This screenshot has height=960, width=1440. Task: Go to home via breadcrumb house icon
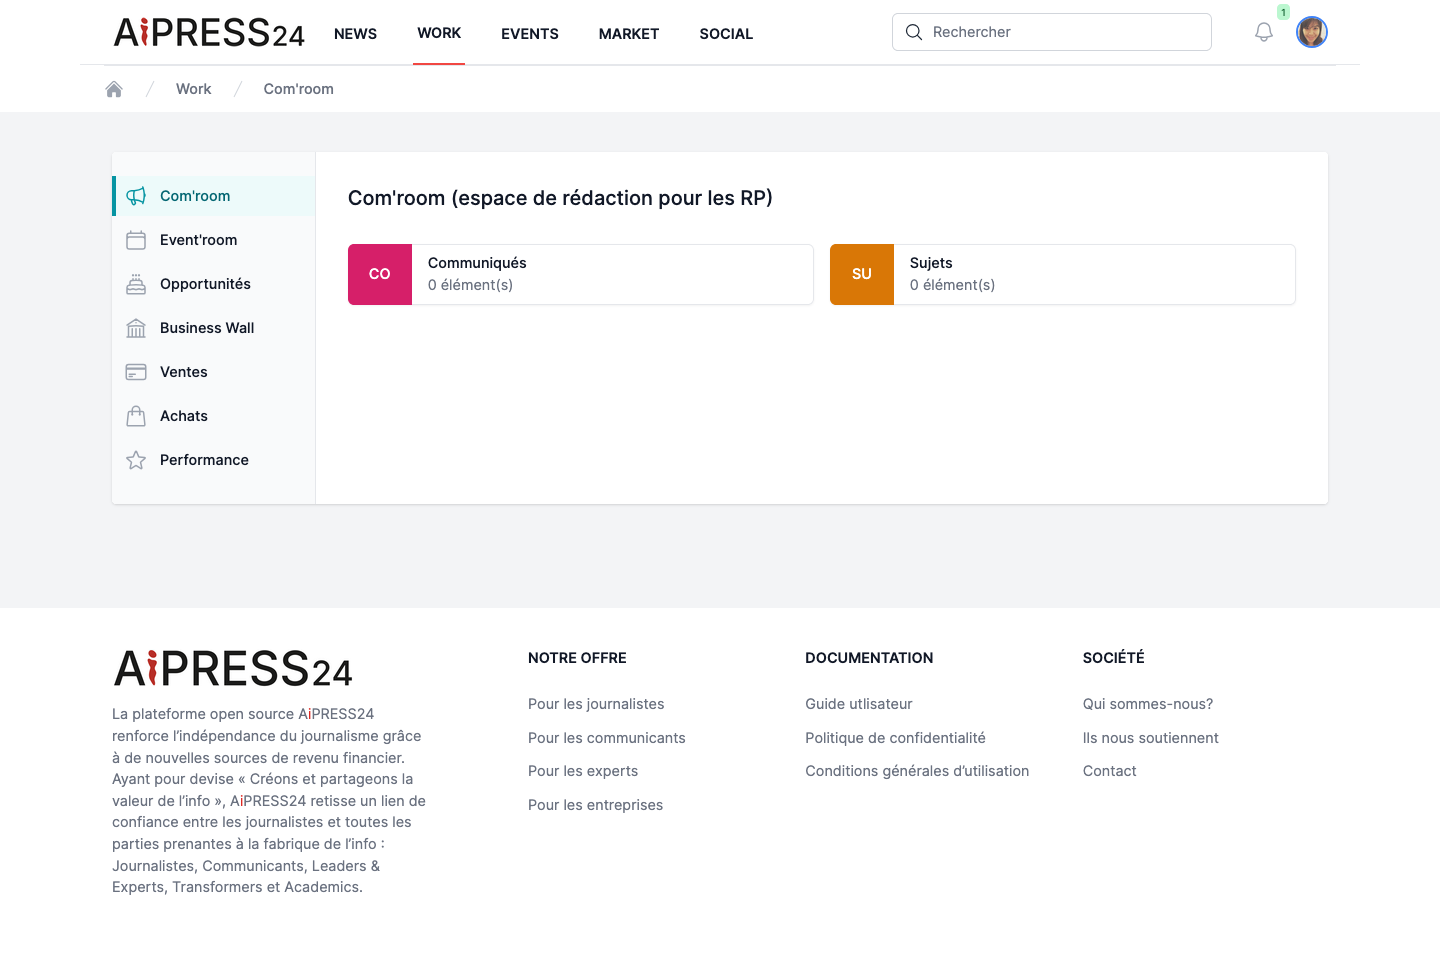tap(114, 89)
